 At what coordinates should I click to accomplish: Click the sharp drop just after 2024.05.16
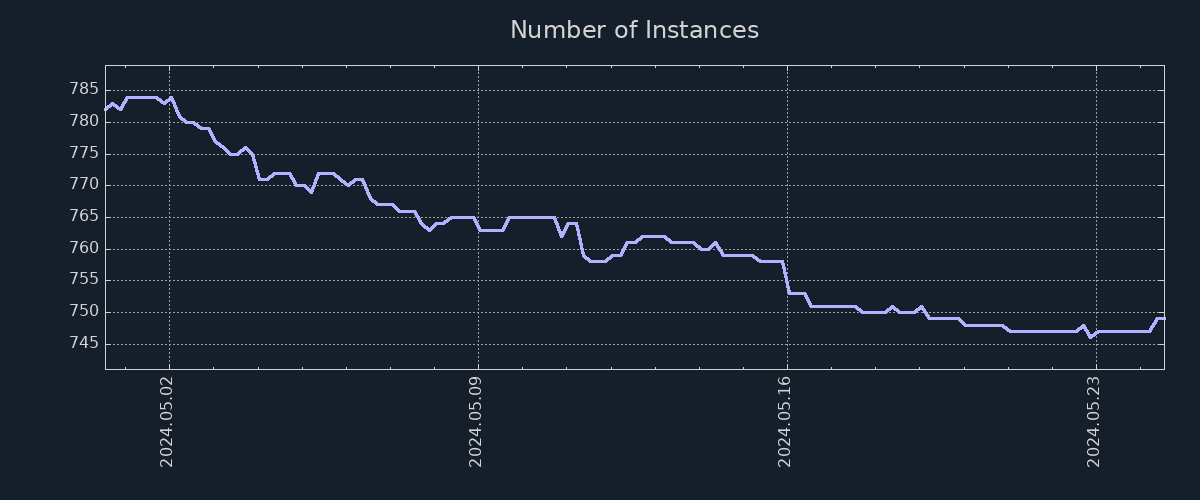tap(786, 278)
